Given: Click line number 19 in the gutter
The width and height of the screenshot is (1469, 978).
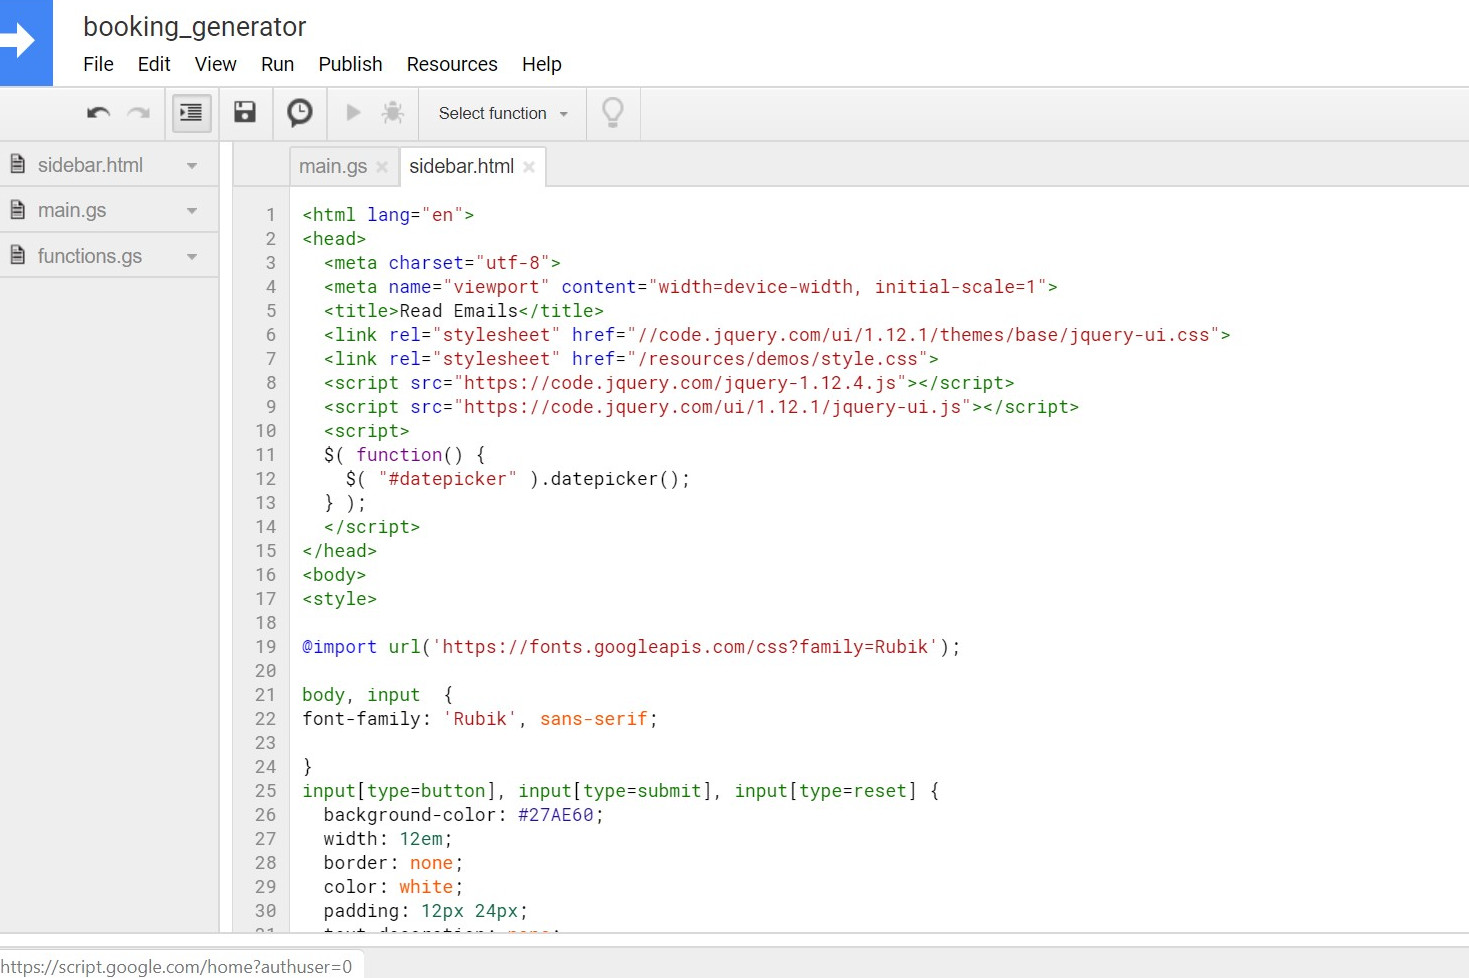Looking at the screenshot, I should pyautogui.click(x=265, y=647).
